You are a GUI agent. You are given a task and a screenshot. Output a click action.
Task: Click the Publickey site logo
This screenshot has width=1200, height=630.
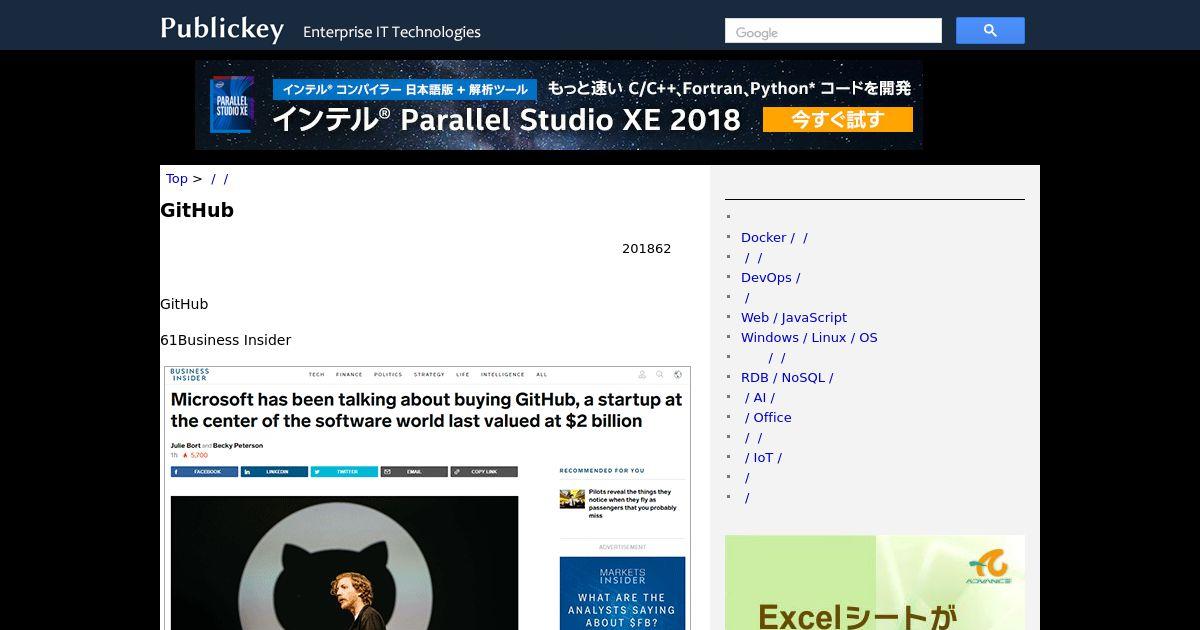point(222,29)
